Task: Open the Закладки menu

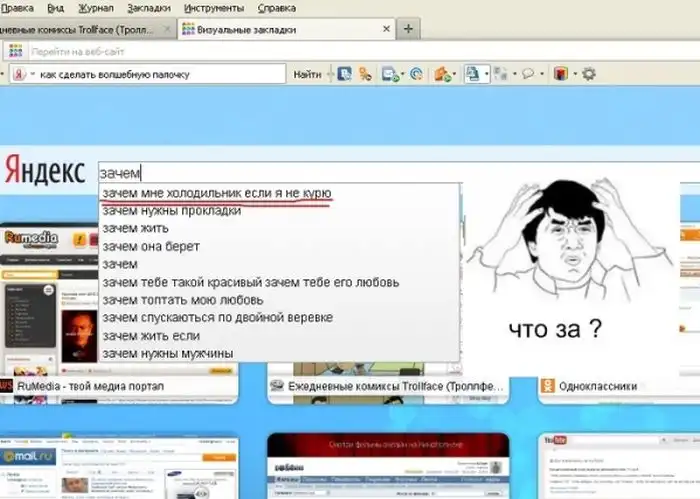Action: point(148,8)
